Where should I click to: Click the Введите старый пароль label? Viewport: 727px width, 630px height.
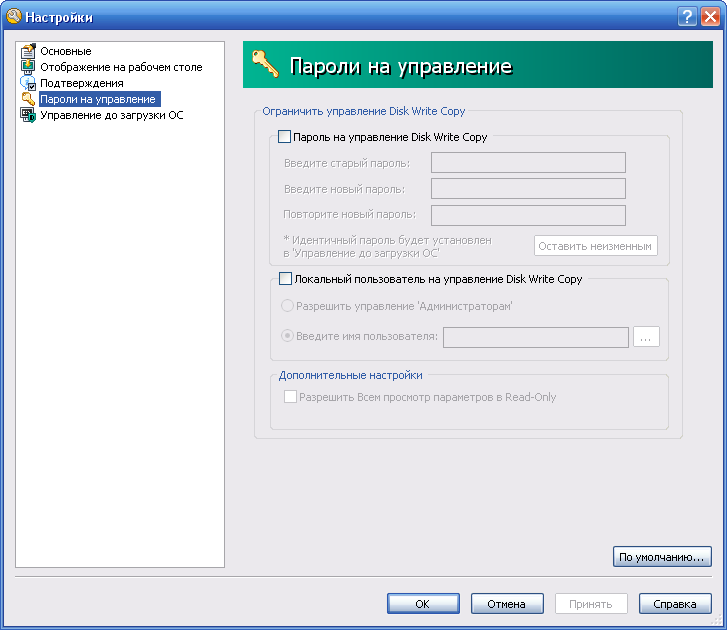(x=347, y=163)
